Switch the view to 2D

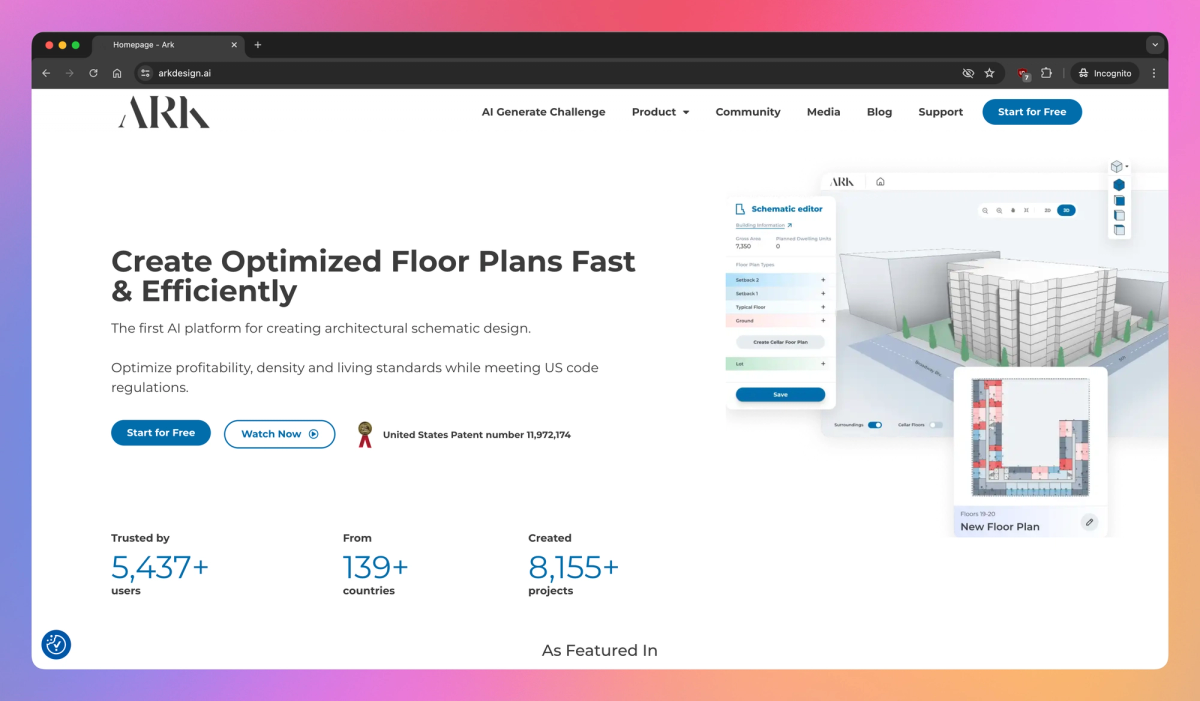tap(1047, 210)
